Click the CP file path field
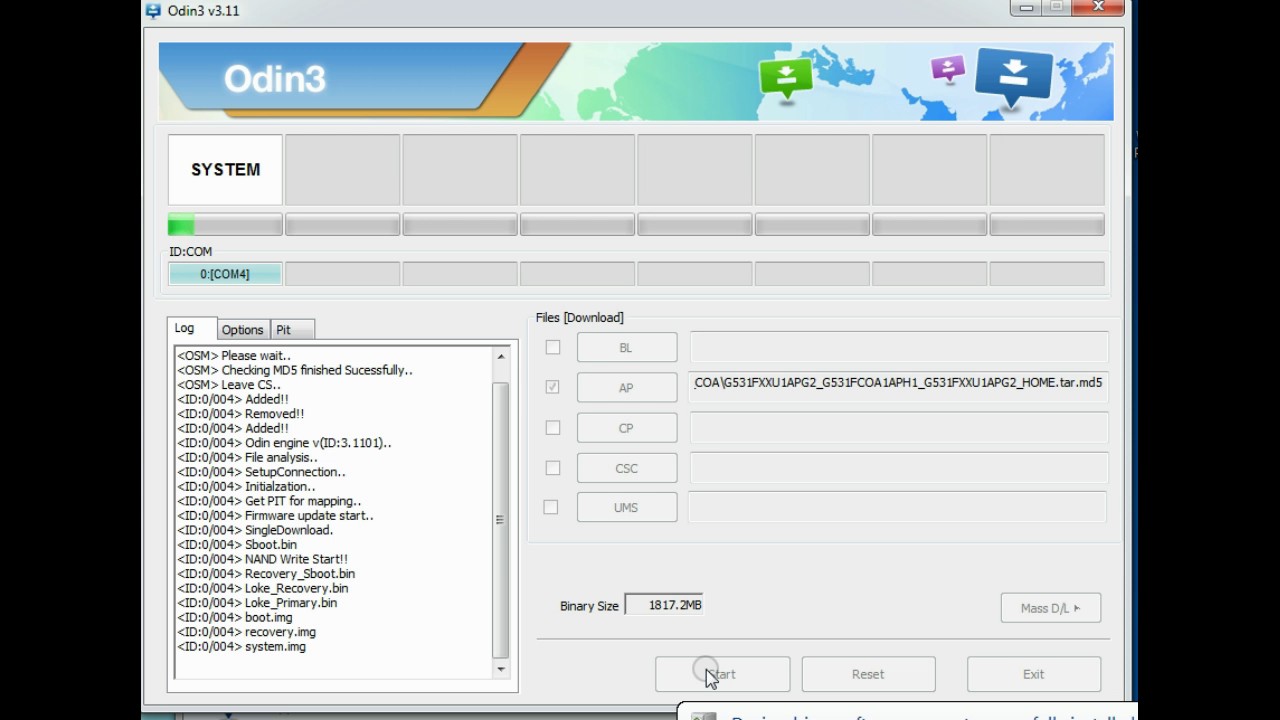The image size is (1280, 720). (898, 427)
